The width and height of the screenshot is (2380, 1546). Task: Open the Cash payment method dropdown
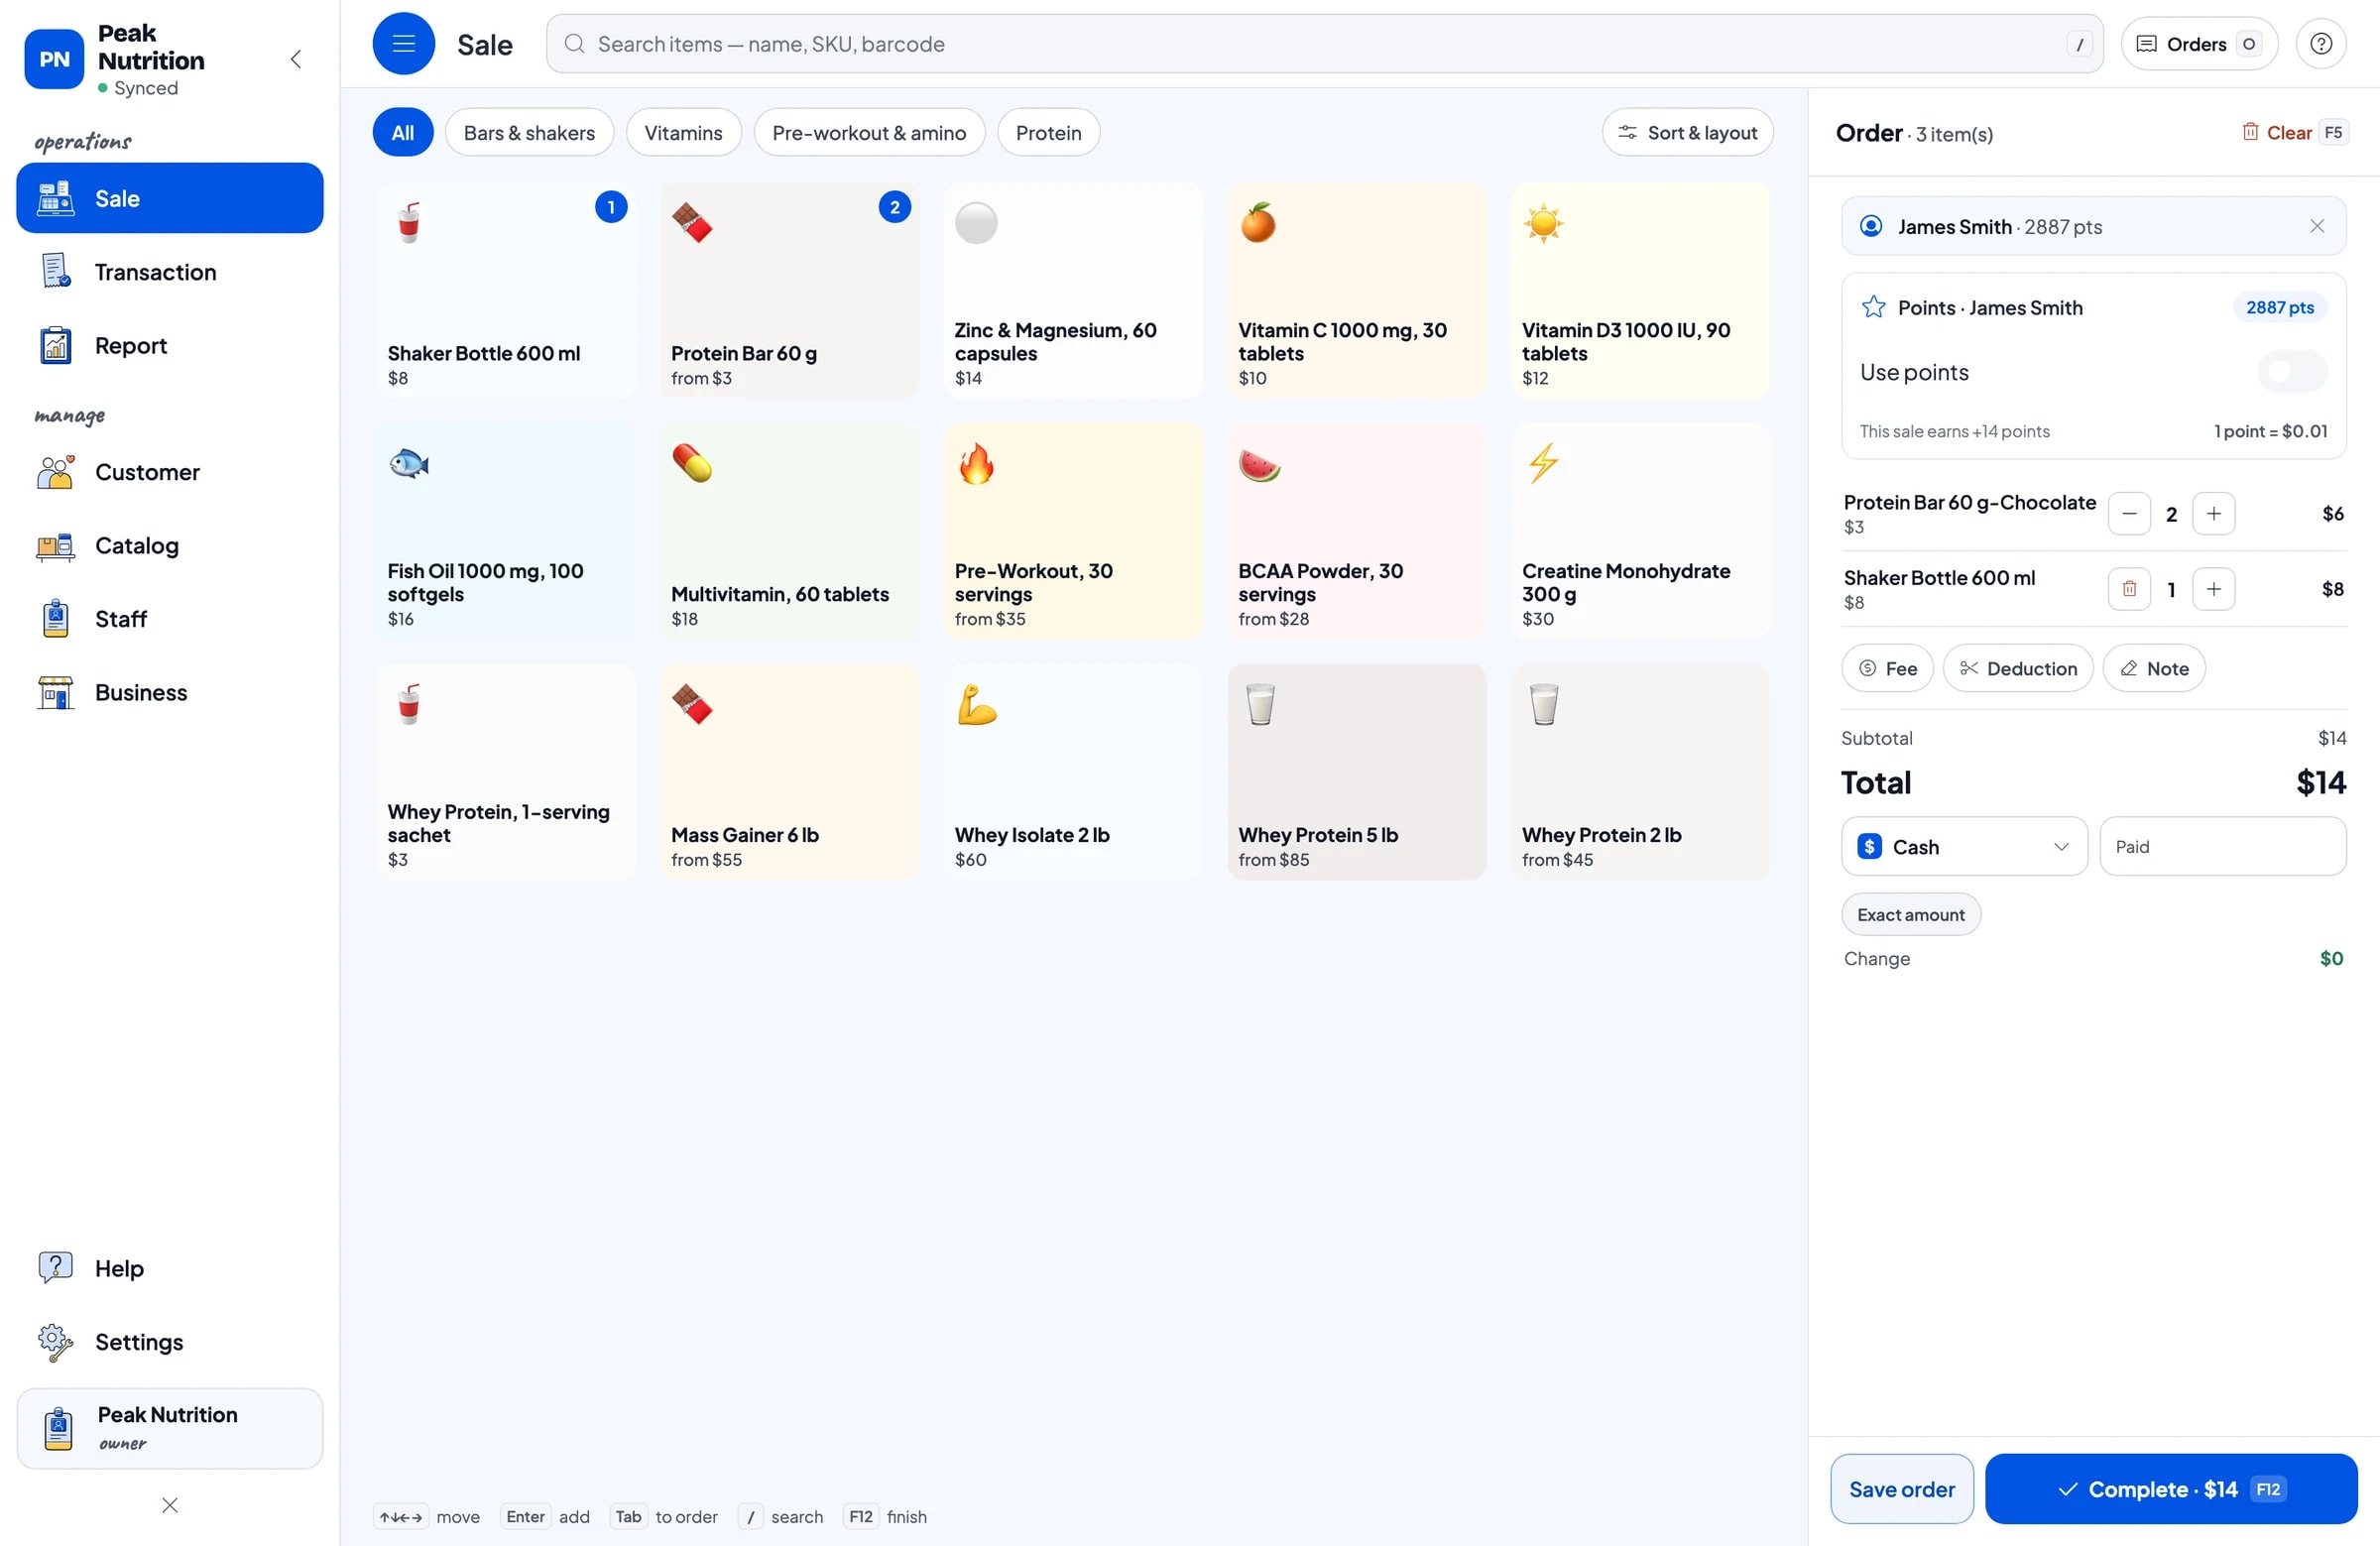click(x=1963, y=846)
